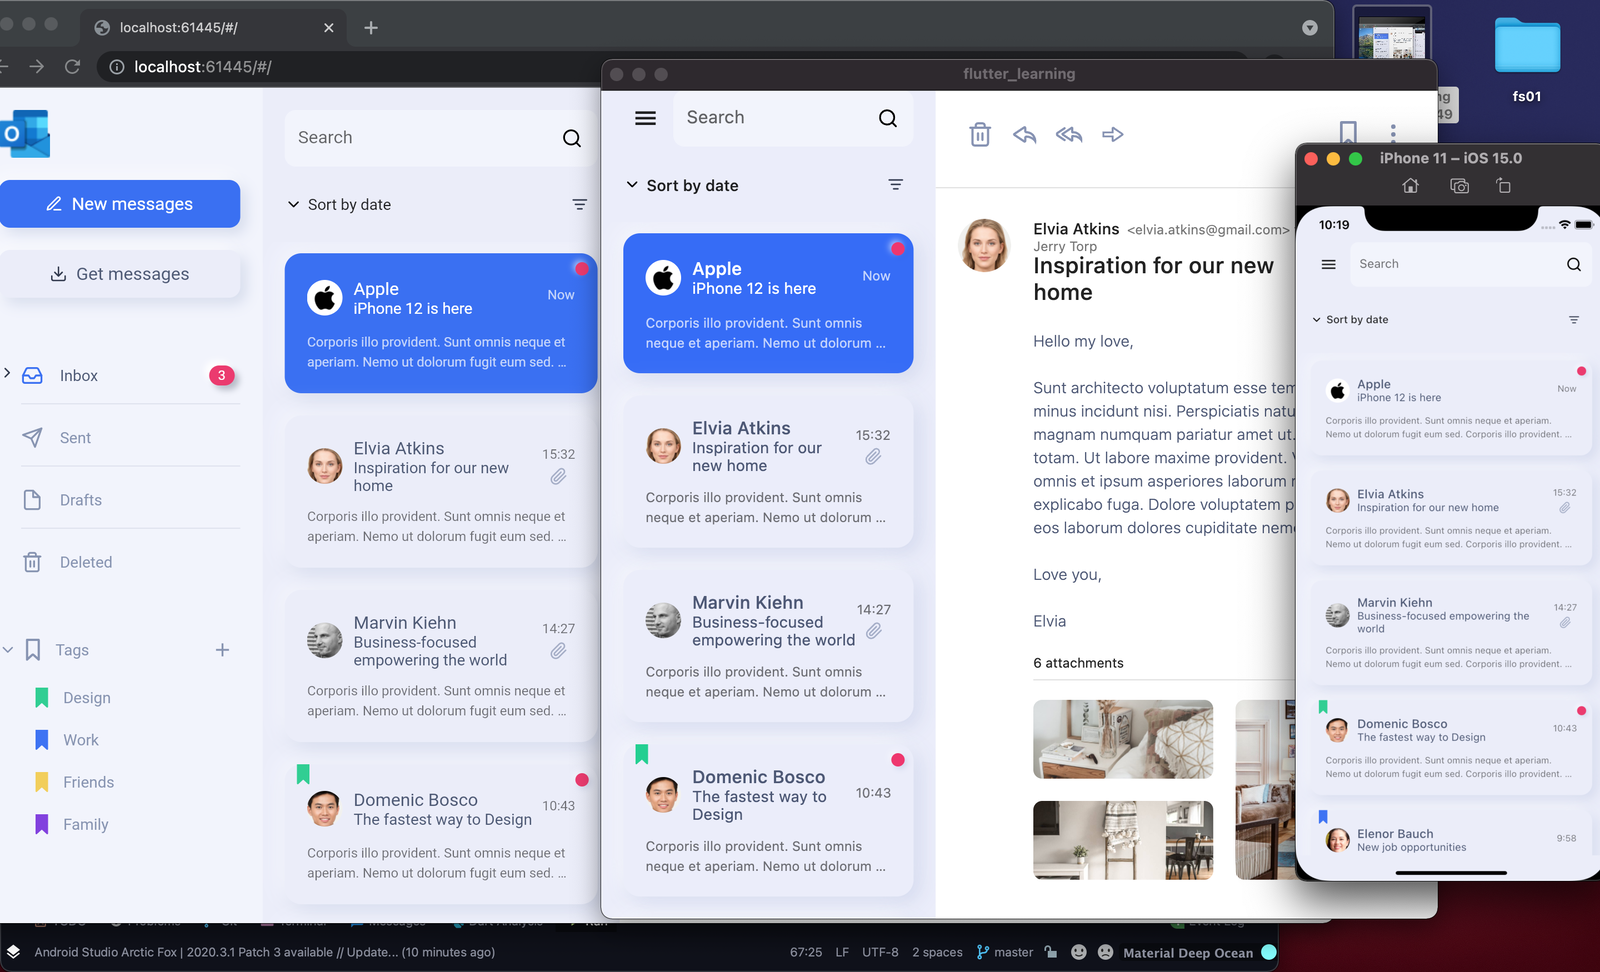Add a new tag with plus icon
The image size is (1600, 972).
pos(222,650)
